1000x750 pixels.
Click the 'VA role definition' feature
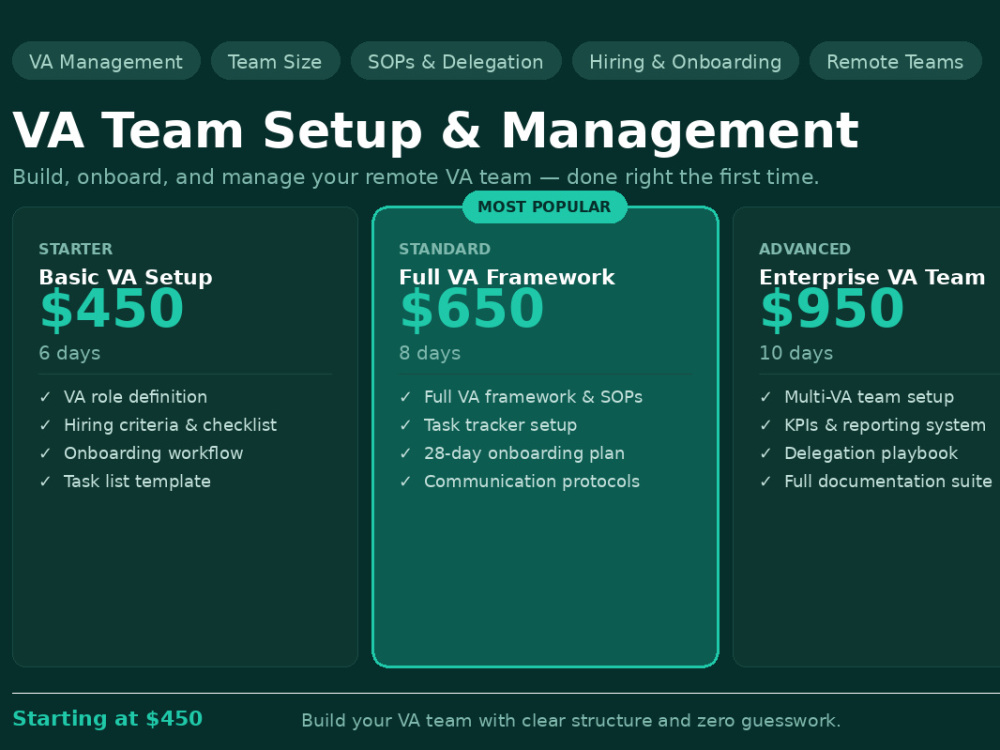tap(135, 397)
